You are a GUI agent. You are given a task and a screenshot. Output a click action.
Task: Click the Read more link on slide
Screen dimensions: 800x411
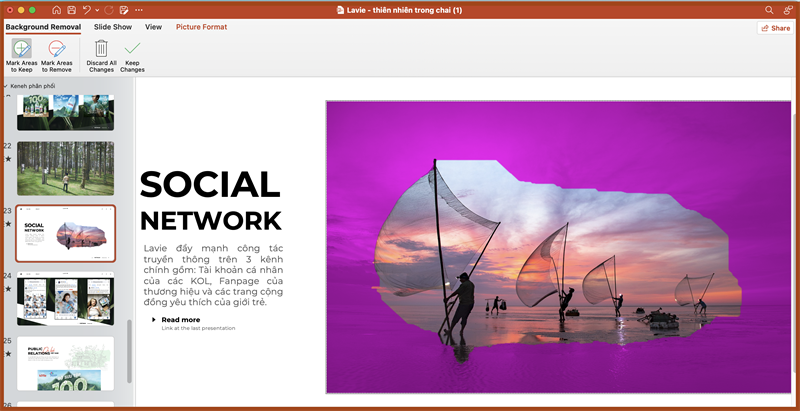point(180,320)
